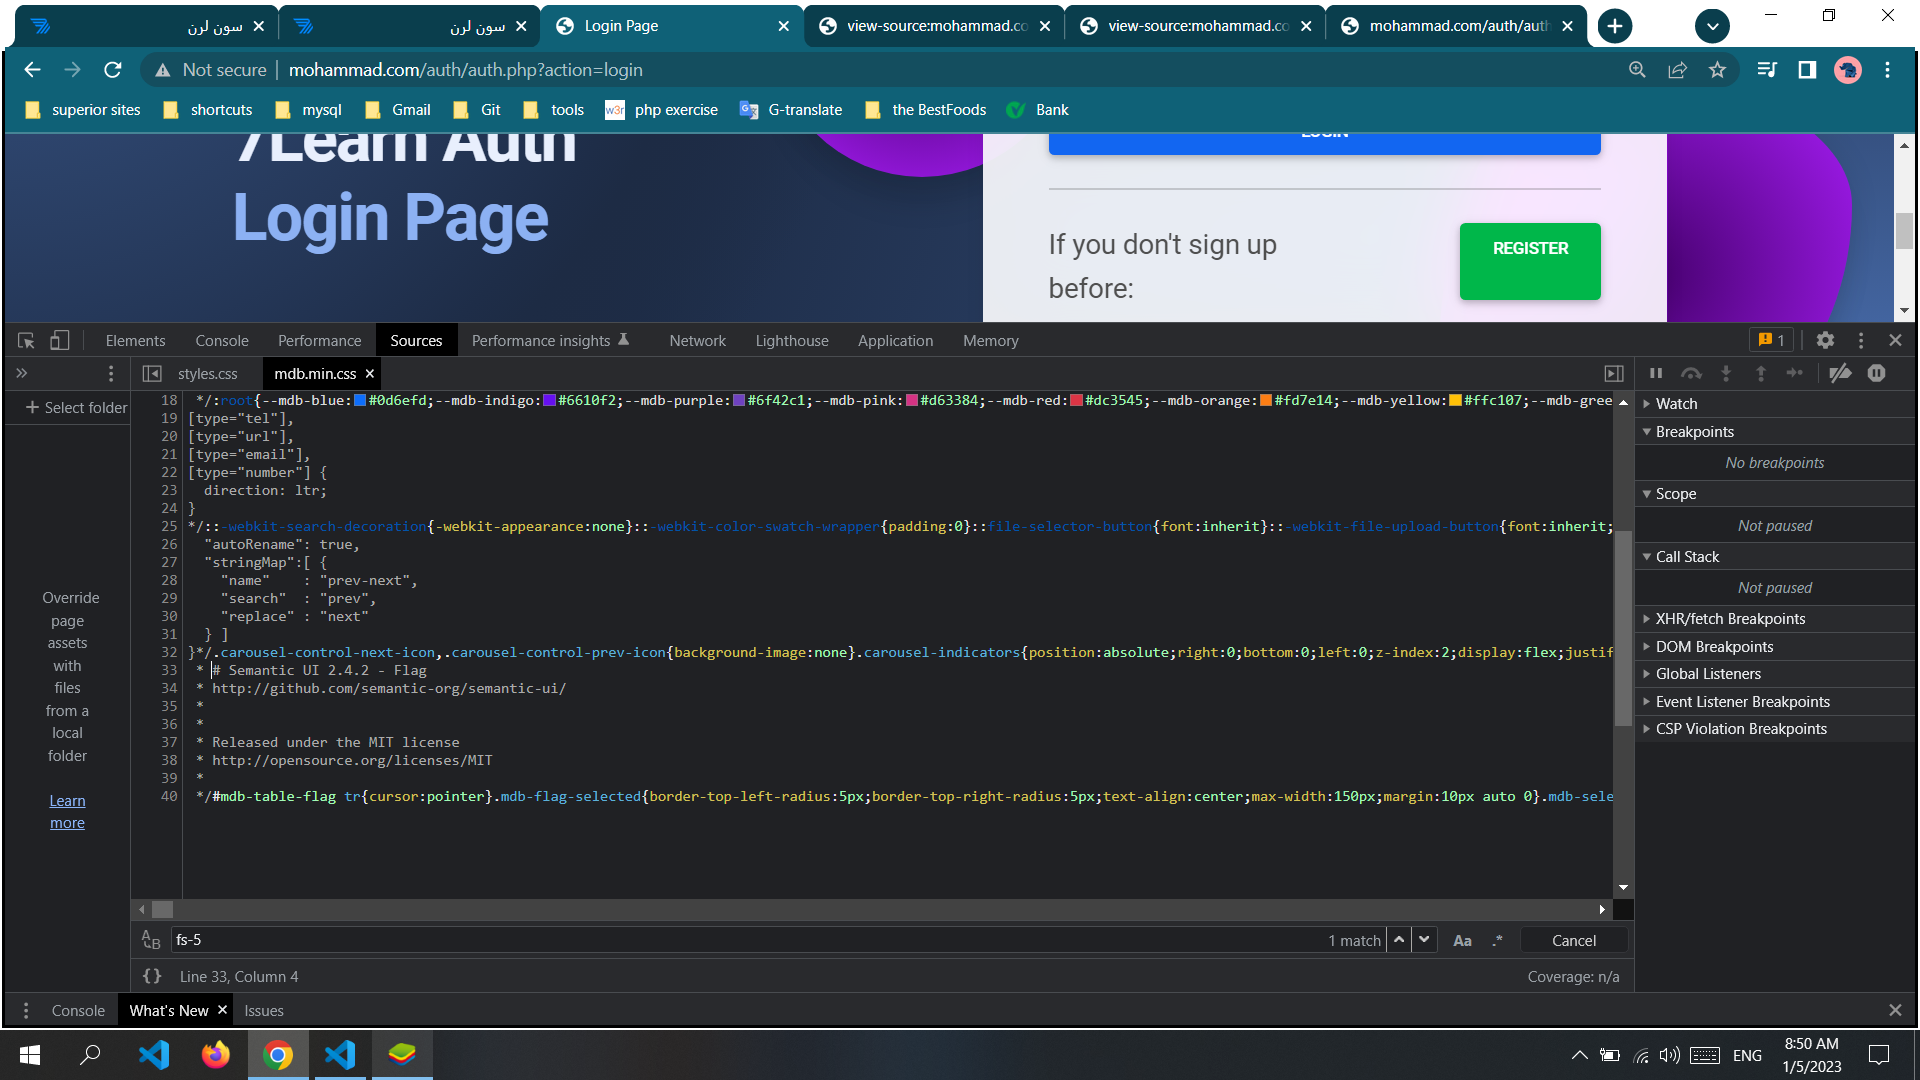This screenshot has width=1920, height=1080.
Task: Toggle match case Aa in search
Action: coord(1462,940)
